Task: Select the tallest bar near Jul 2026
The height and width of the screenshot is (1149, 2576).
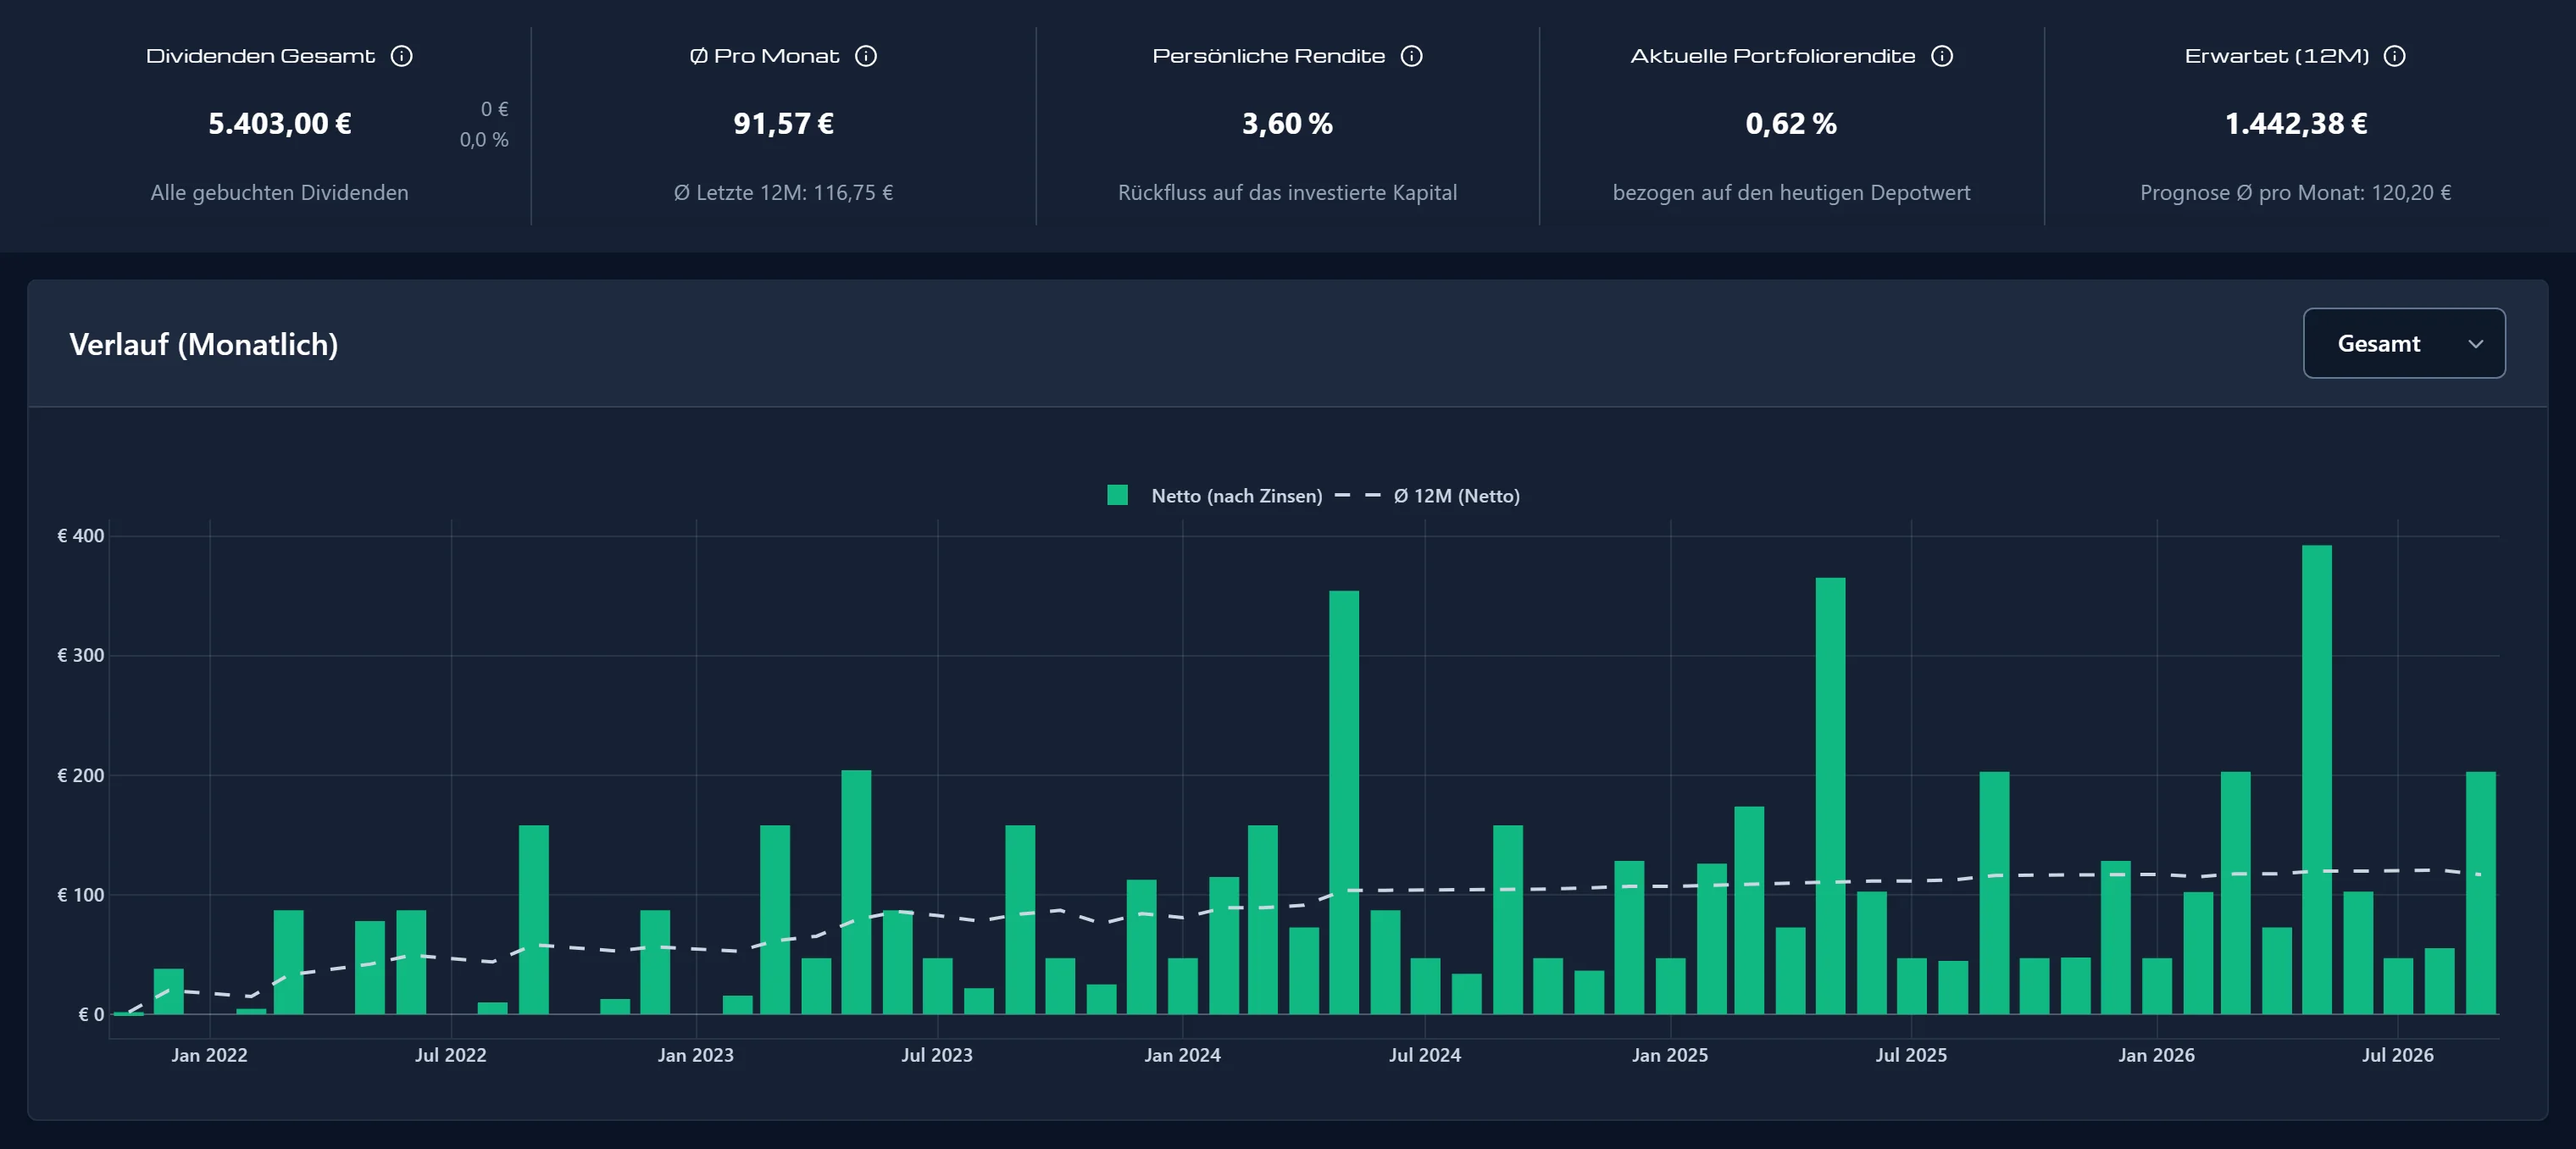Action: click(x=2316, y=779)
